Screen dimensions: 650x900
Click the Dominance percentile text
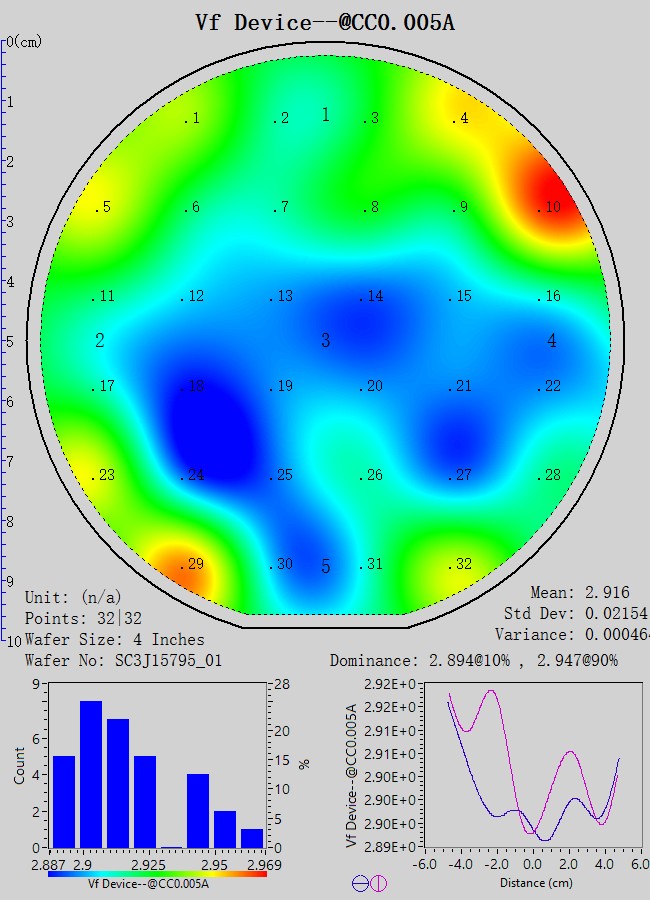pos(473,661)
